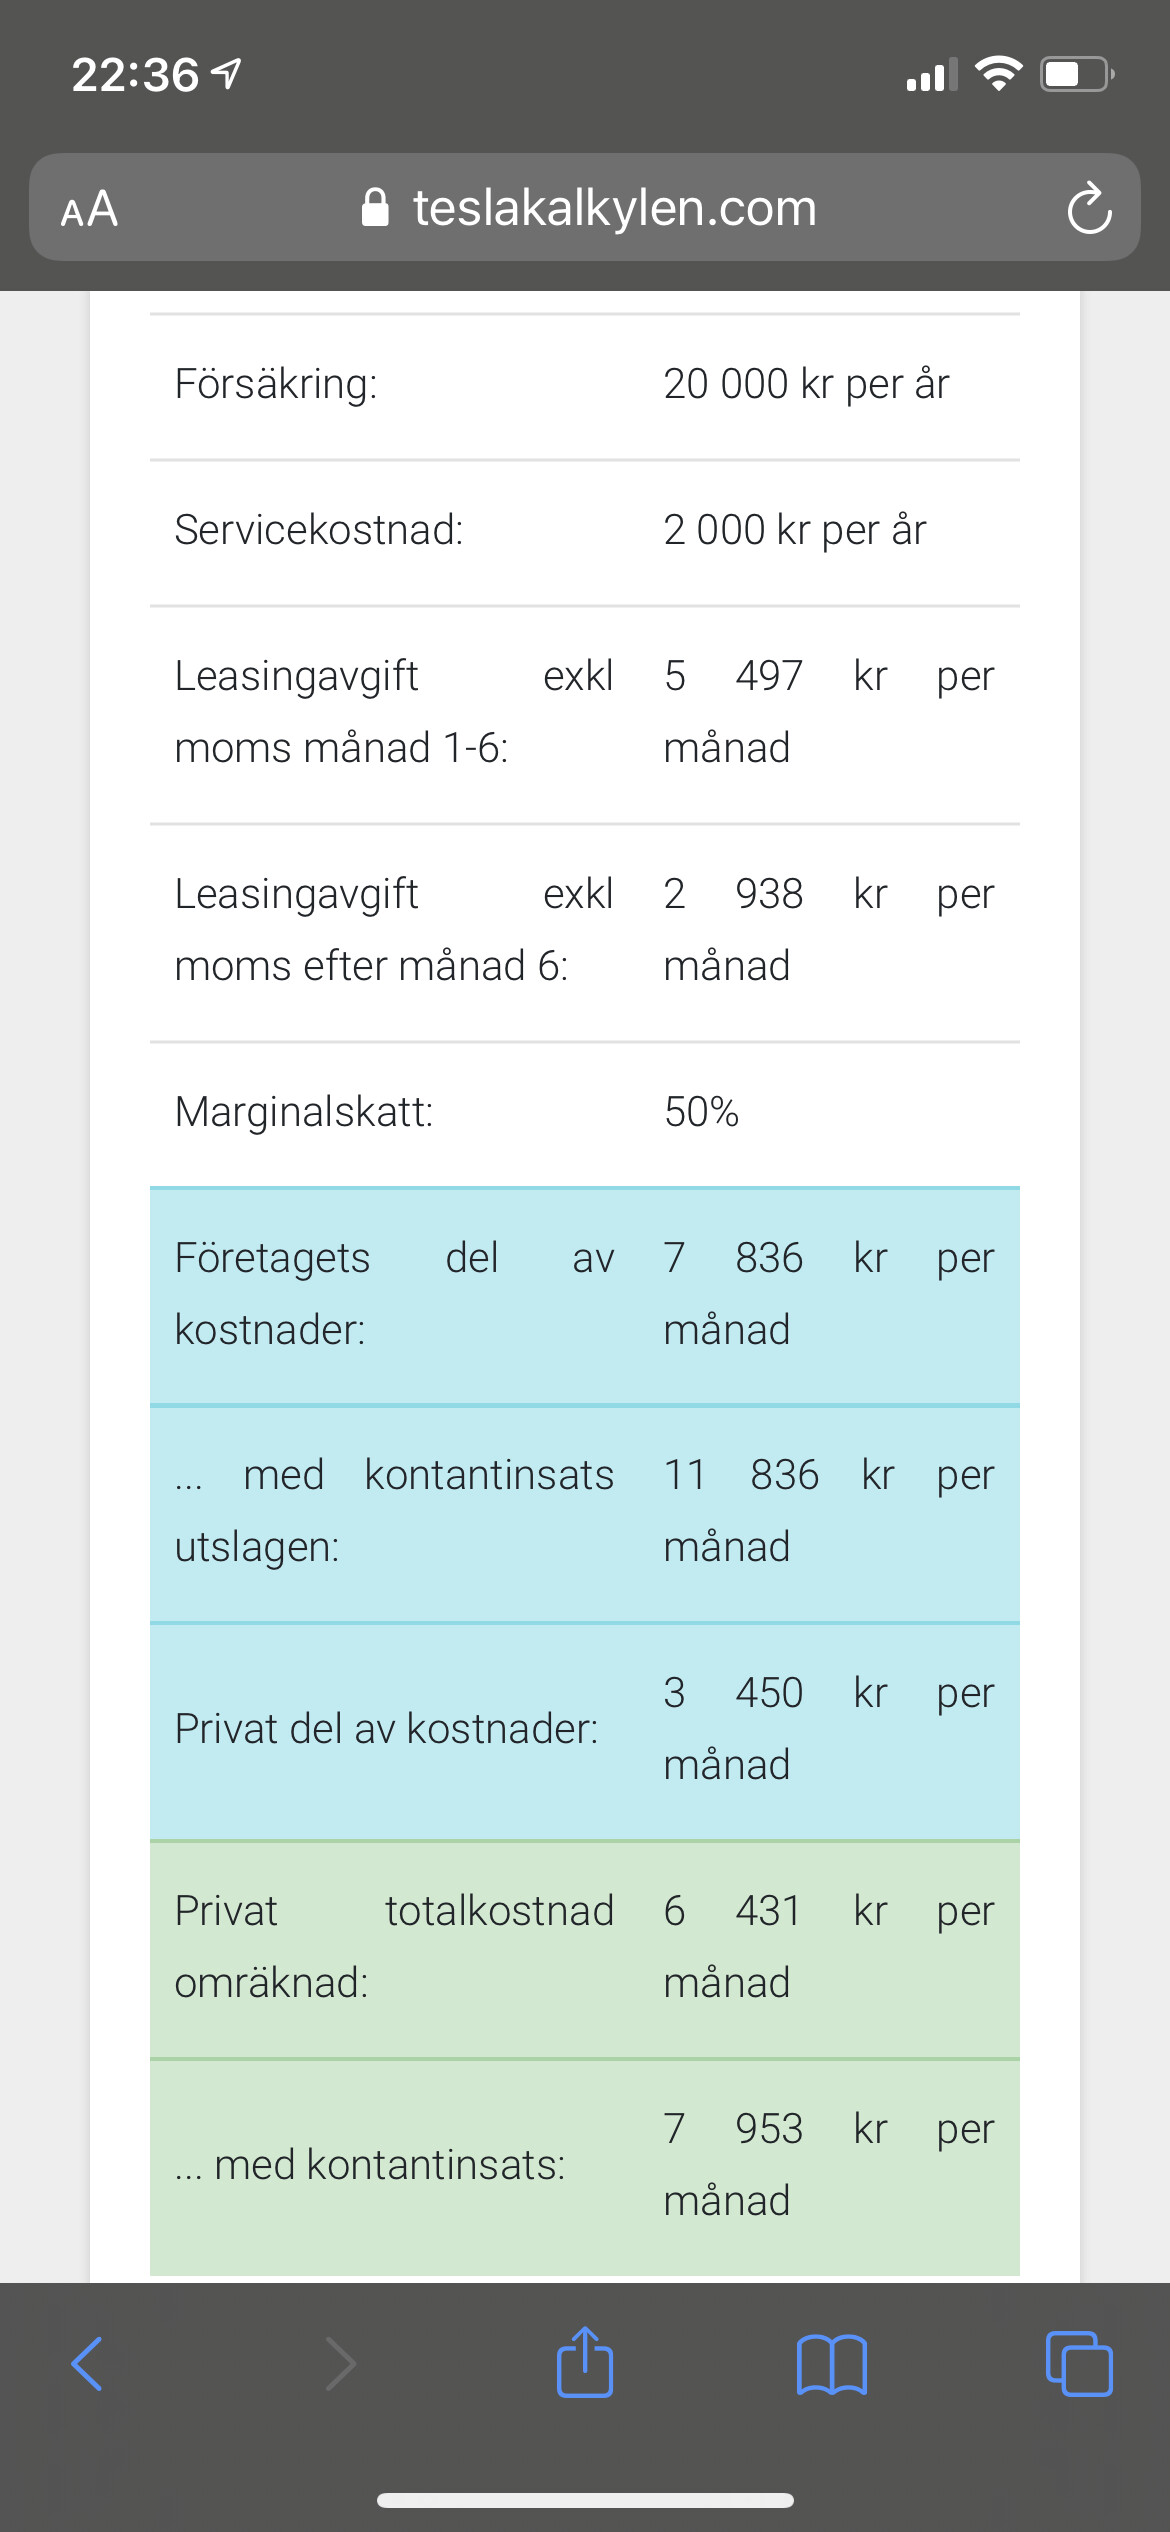This screenshot has width=1170, height=2532.
Task: Tap the Privat totalkostnad omräknad label
Action: (394, 1947)
